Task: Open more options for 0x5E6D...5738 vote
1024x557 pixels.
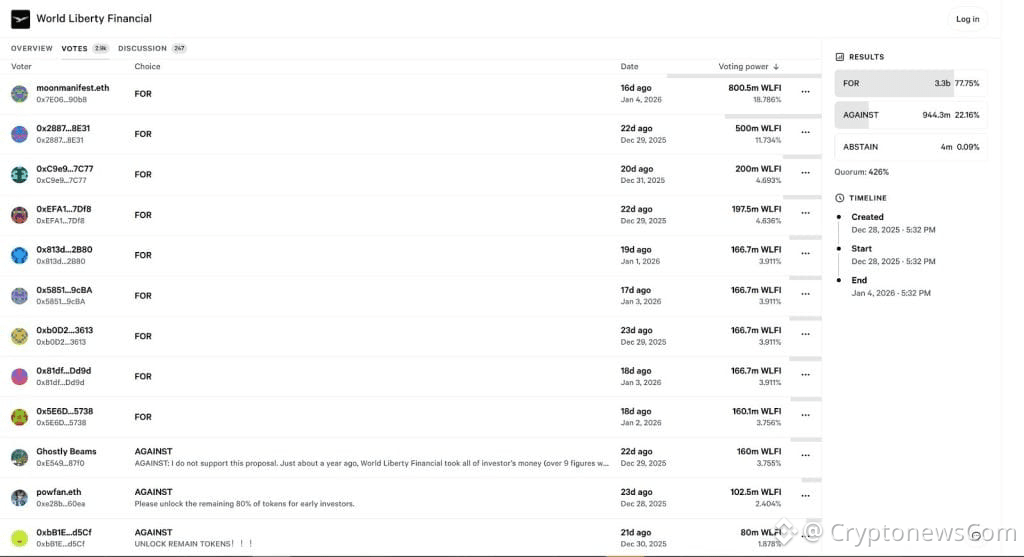Action: (805, 415)
